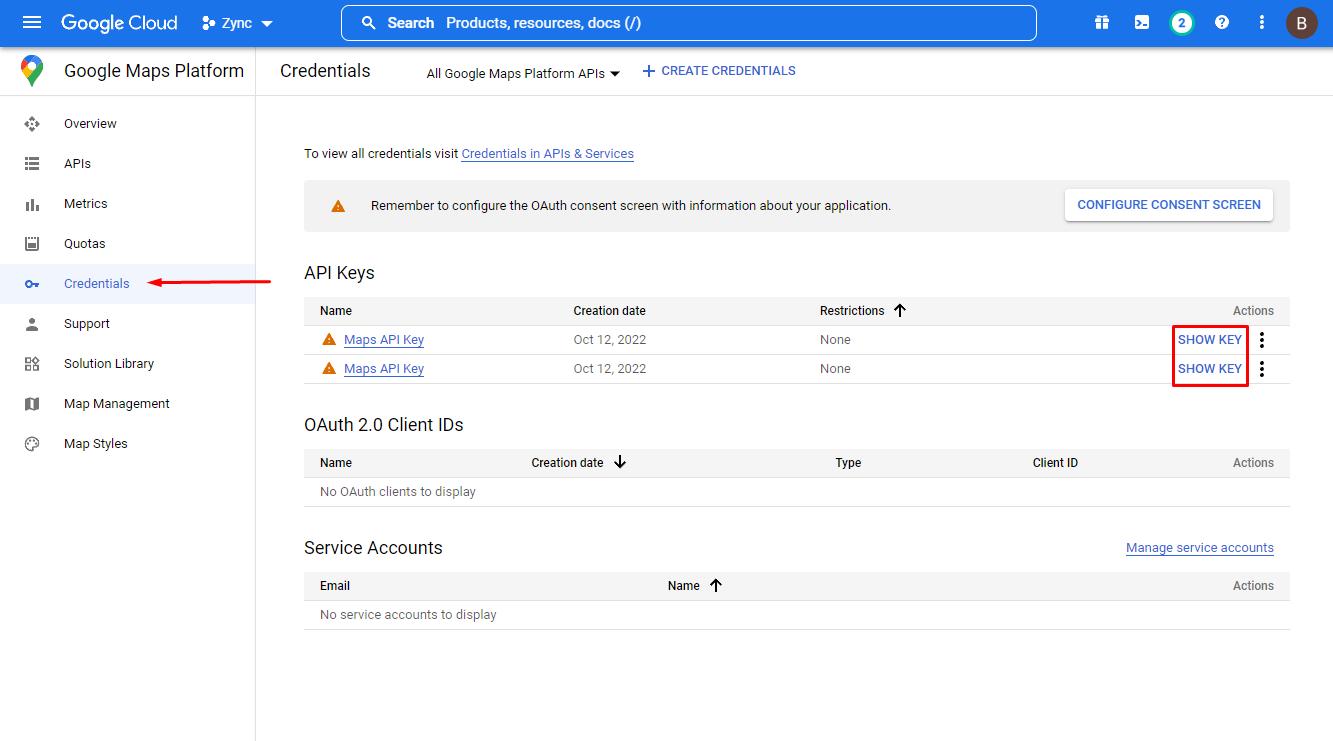Click the Map Styles palette icon
This screenshot has width=1333, height=741.
[32, 444]
